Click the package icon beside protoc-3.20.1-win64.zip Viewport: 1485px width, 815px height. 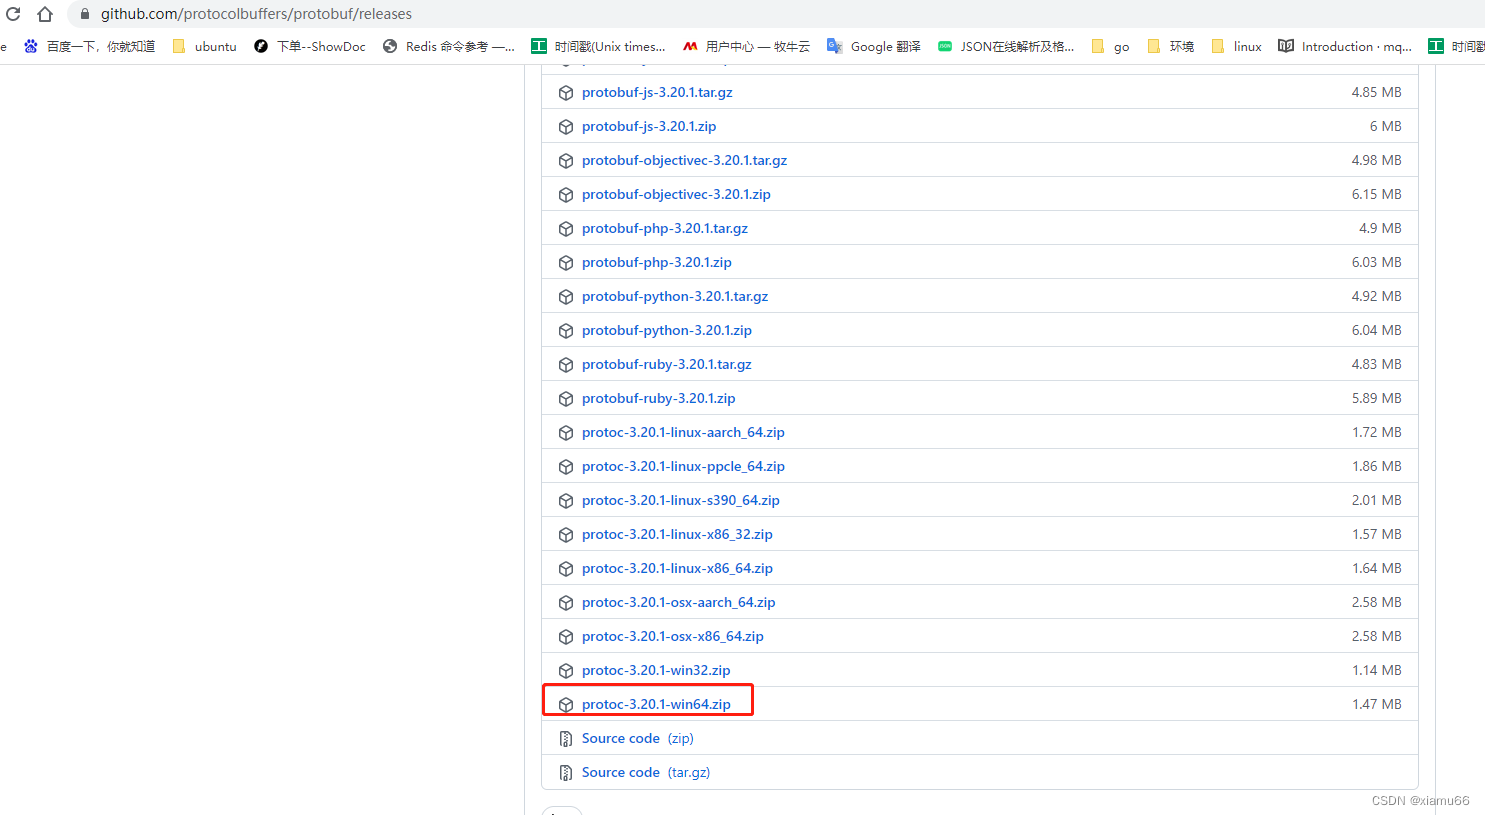[x=566, y=704]
